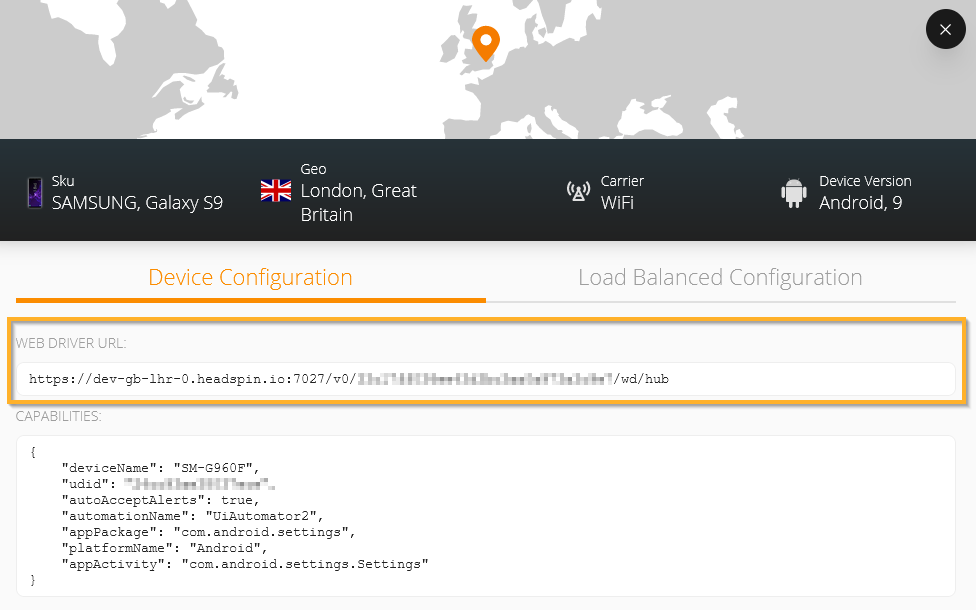Click the "CAPABILITIES:" label
This screenshot has width=976, height=610.
59,416
